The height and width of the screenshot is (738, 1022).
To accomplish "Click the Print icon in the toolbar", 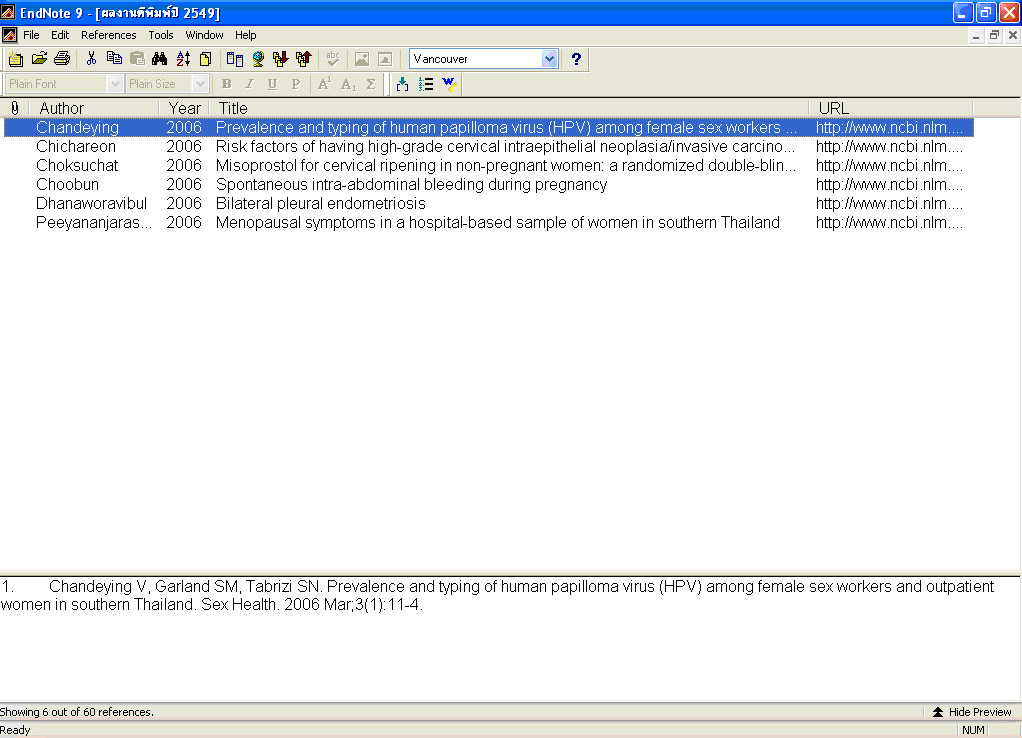I will [62, 59].
